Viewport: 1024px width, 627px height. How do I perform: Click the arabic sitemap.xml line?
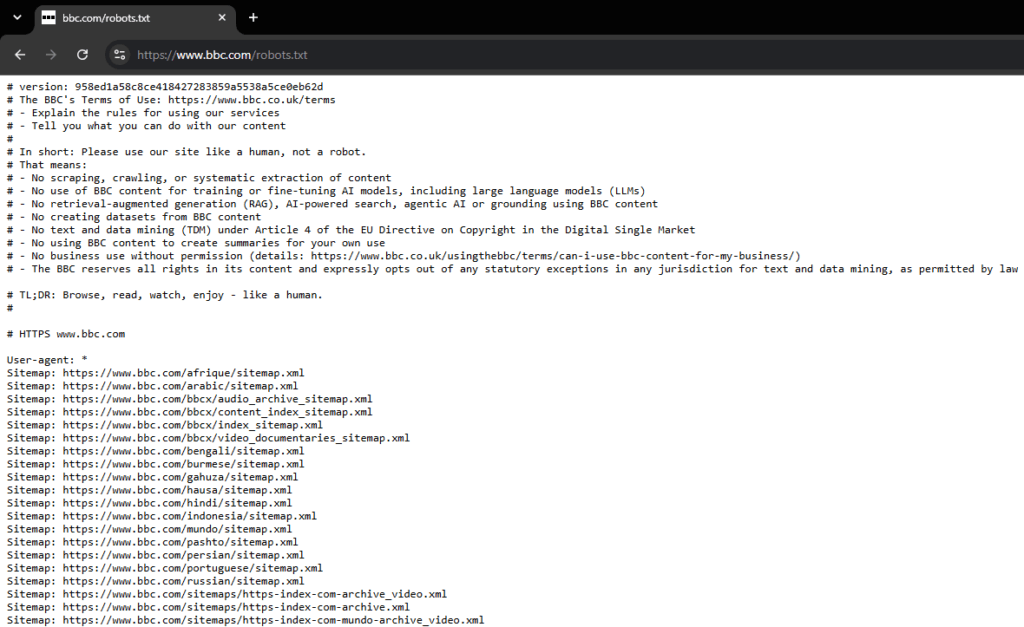153,386
